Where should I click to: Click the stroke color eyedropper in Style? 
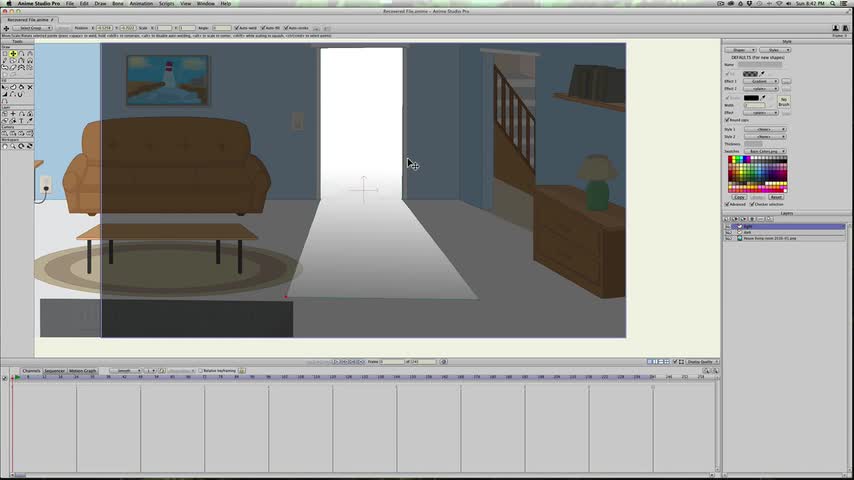pos(763,98)
